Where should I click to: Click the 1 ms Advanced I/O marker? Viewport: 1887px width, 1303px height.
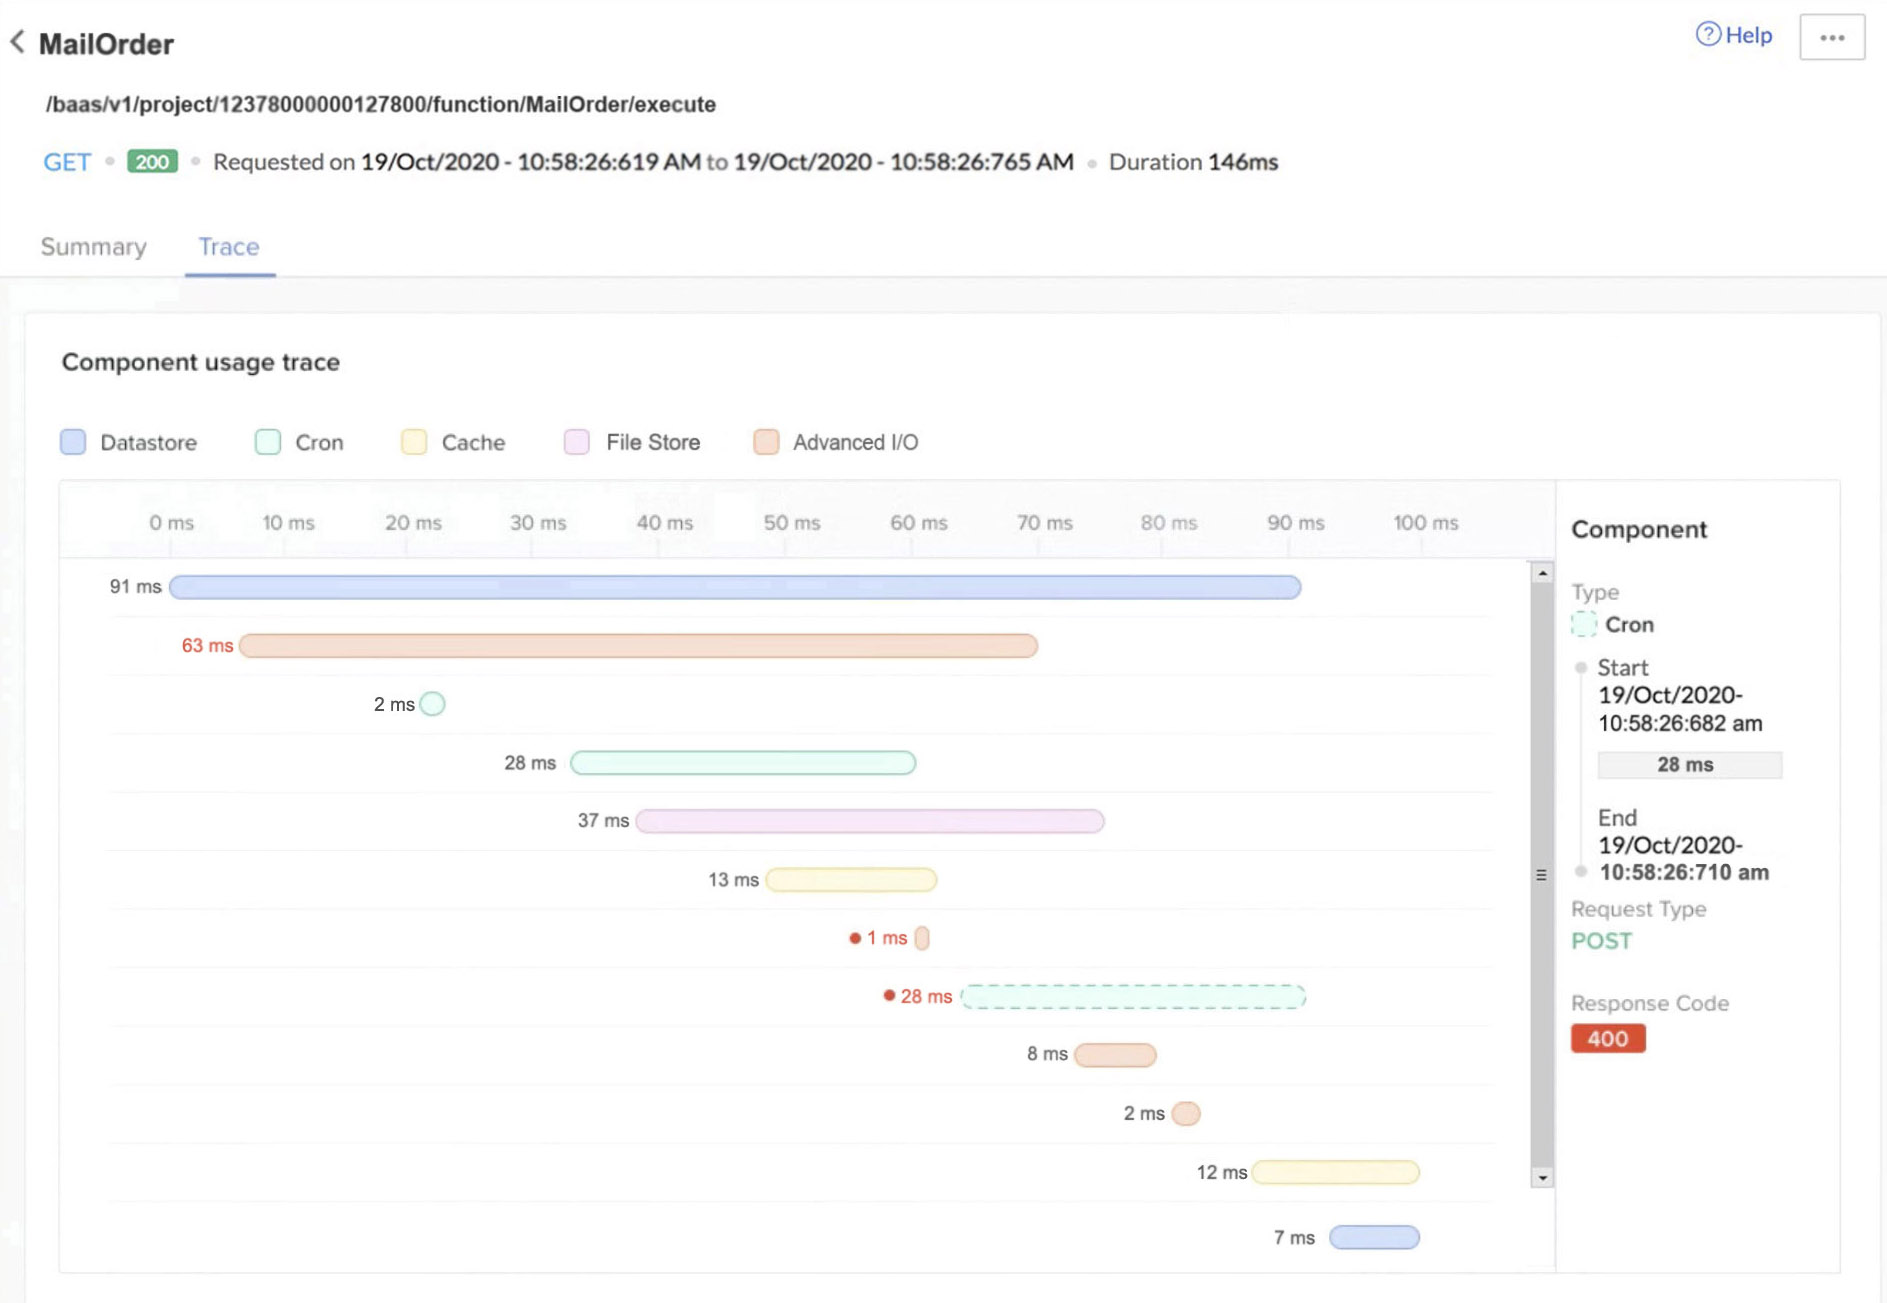(x=922, y=938)
